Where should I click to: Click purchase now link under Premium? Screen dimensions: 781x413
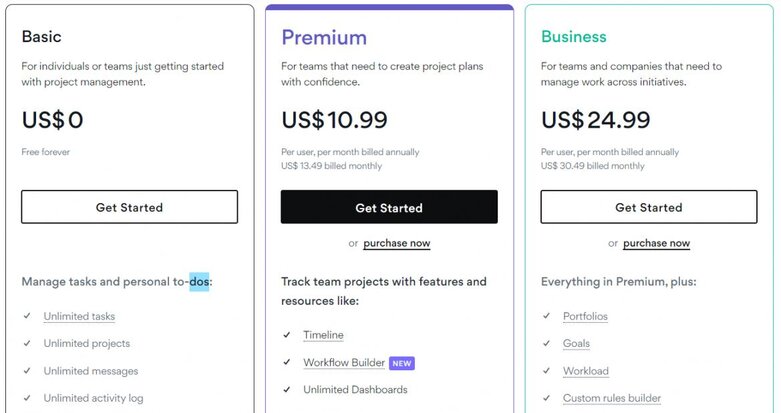[x=397, y=243]
